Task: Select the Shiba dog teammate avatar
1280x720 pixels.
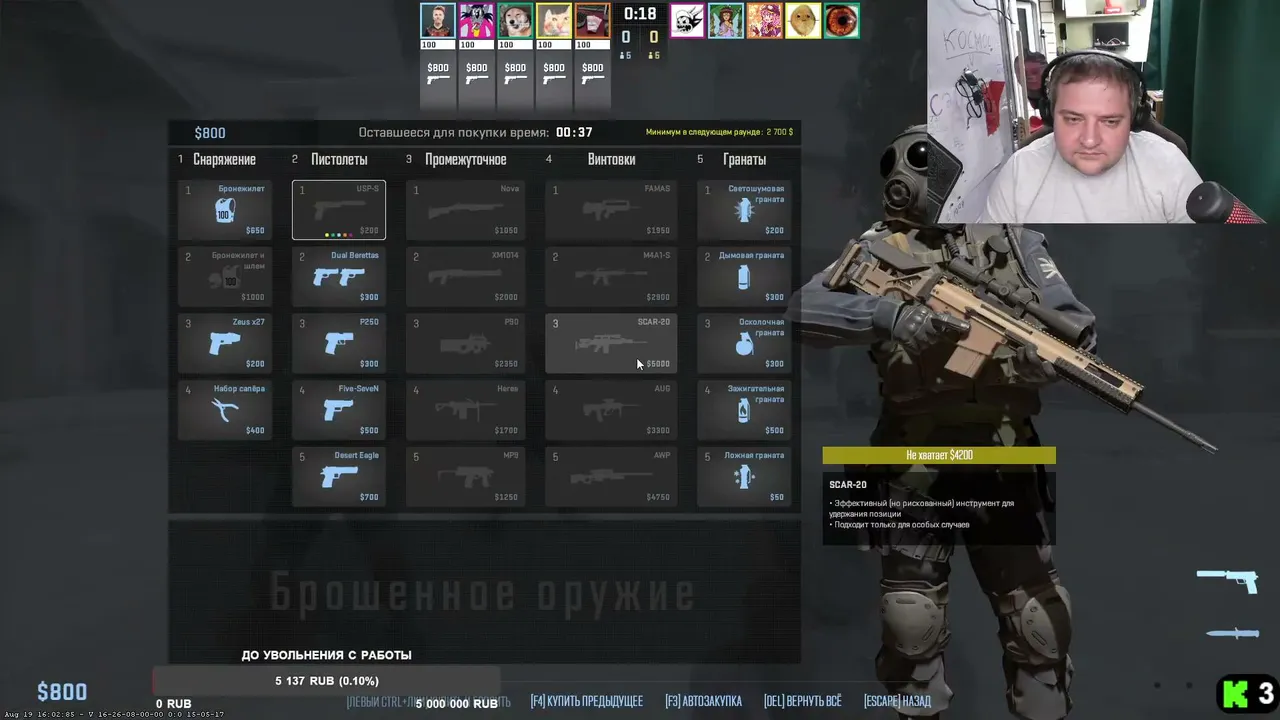Action: pyautogui.click(x=515, y=21)
